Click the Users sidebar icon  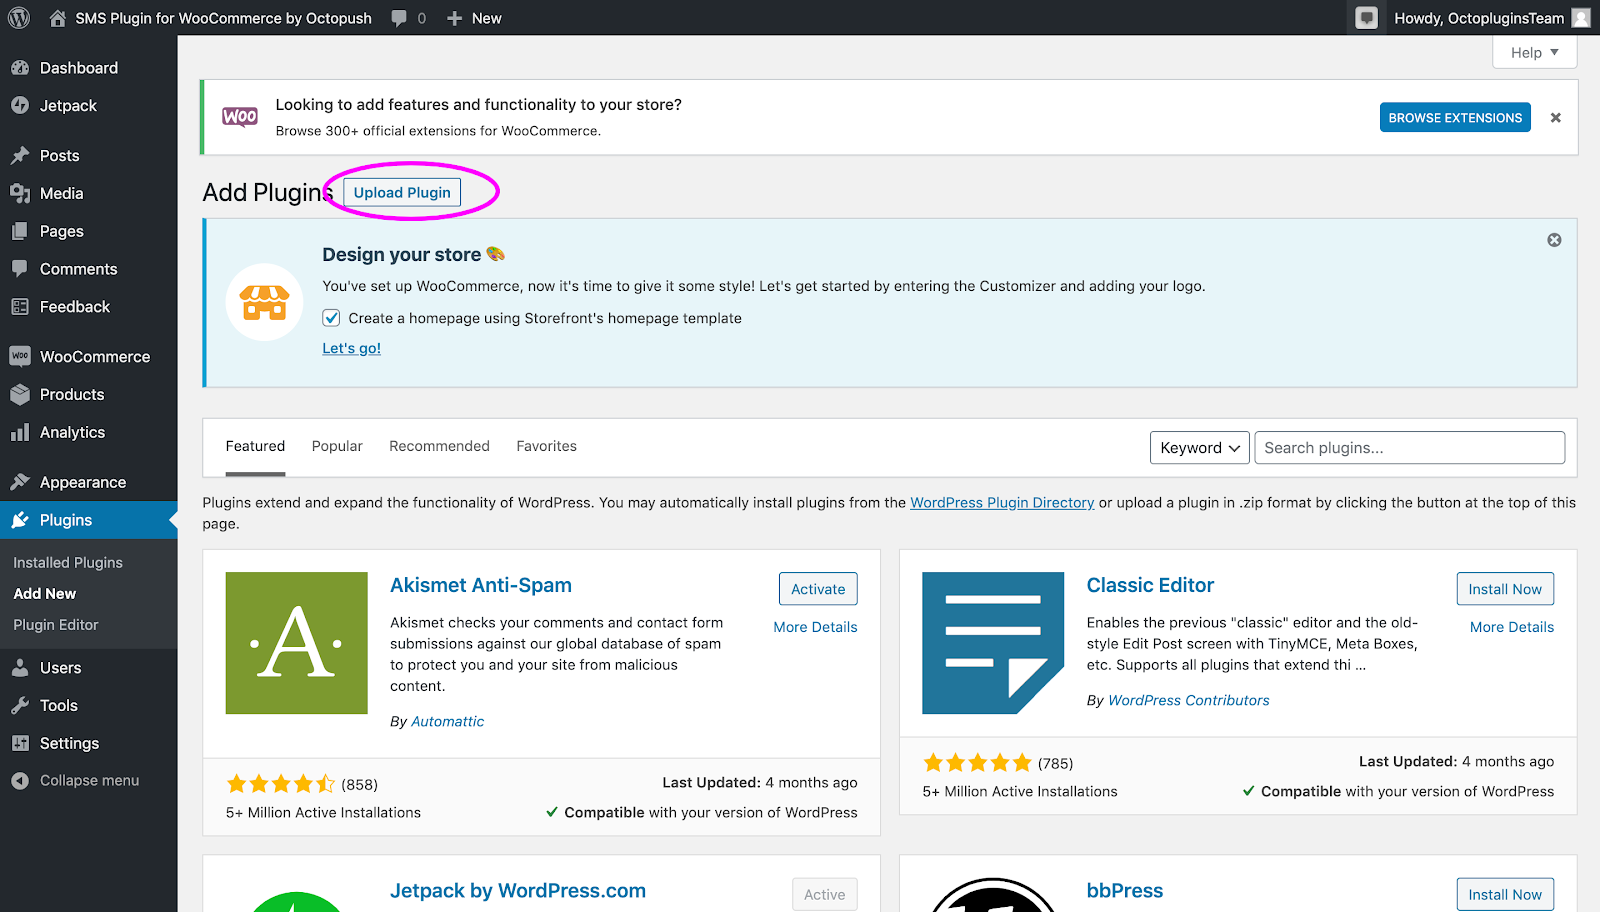tap(20, 668)
